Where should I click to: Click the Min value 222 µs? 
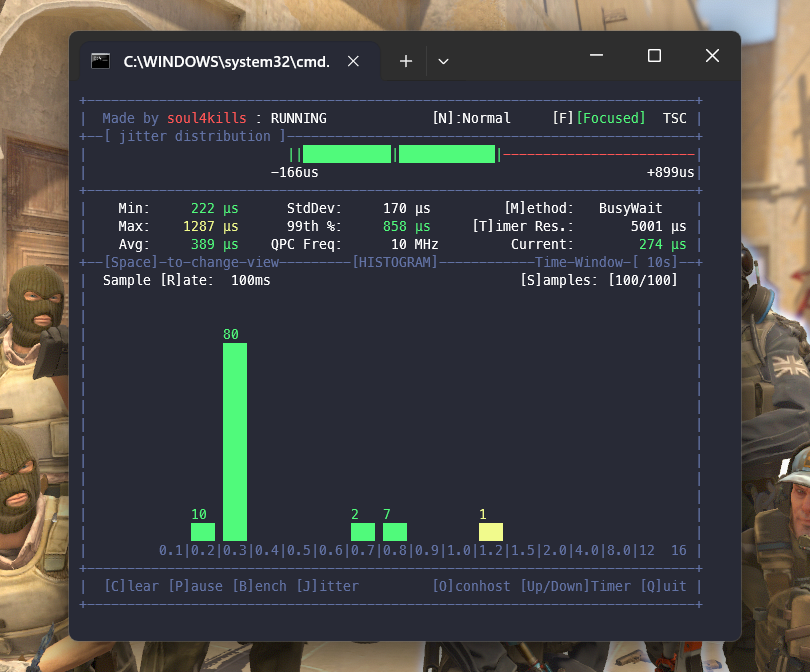214,208
